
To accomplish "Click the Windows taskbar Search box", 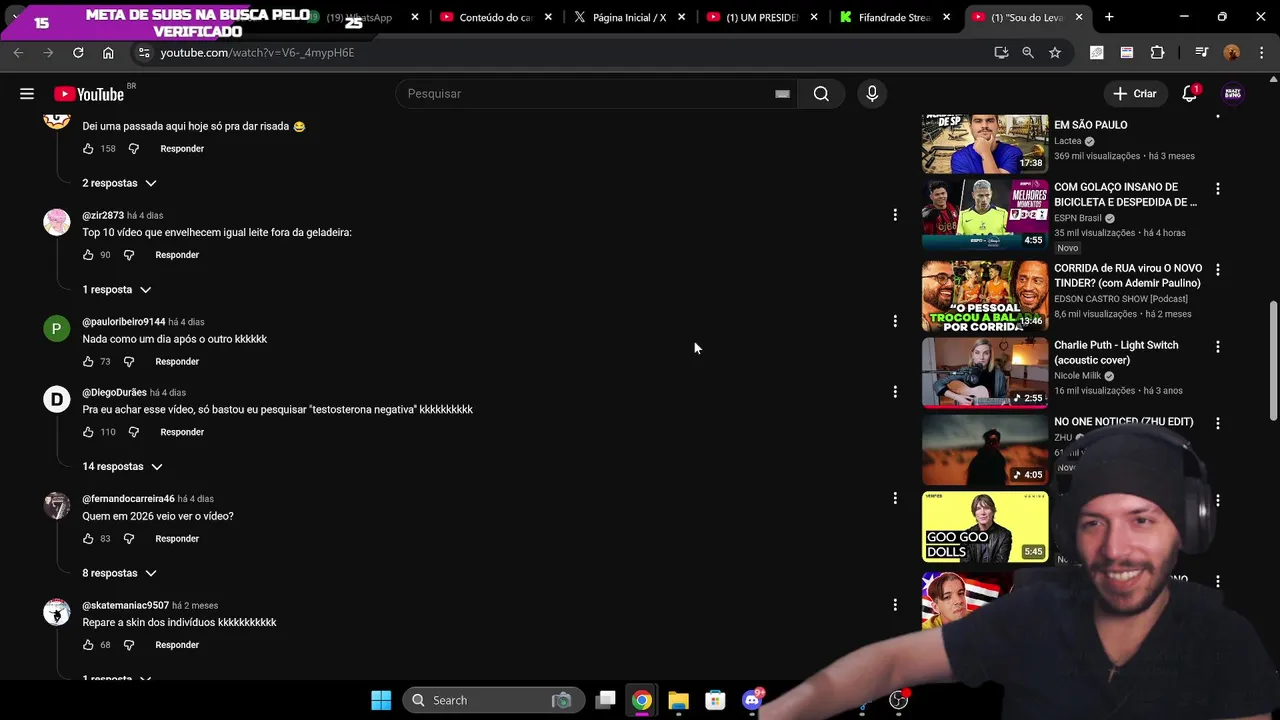I will [x=492, y=700].
